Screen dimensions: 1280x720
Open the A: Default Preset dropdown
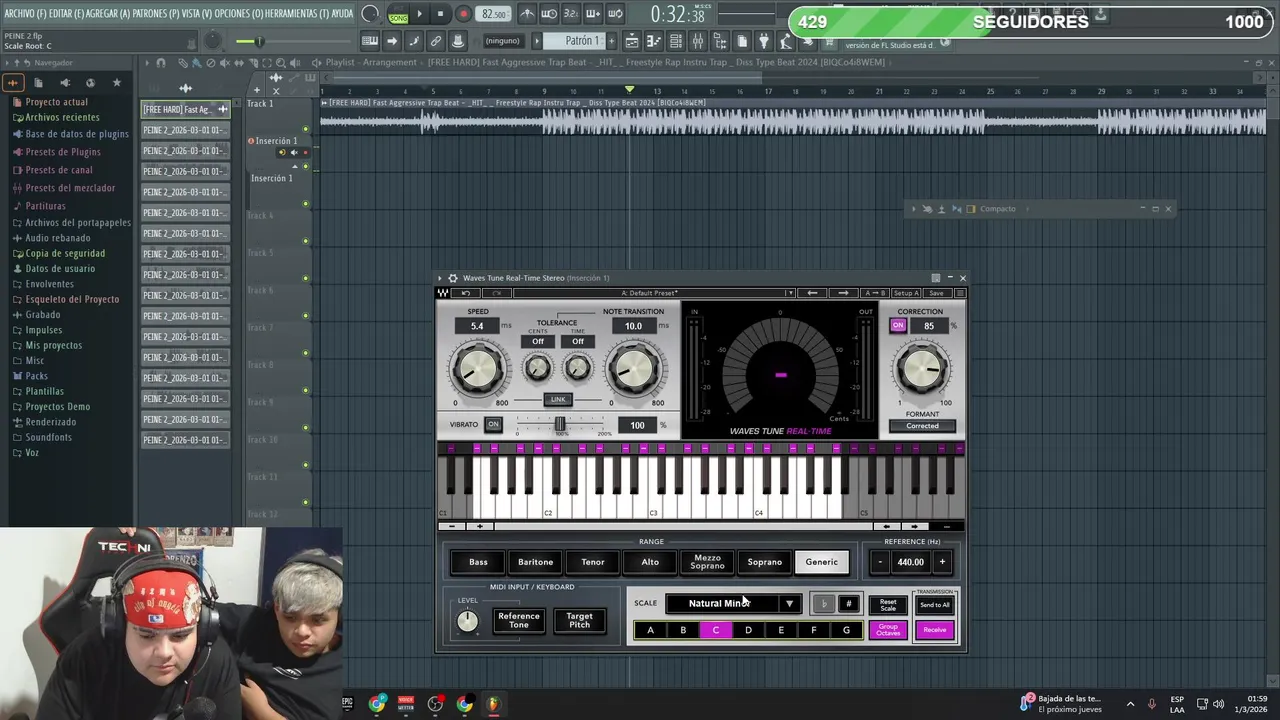click(x=654, y=293)
